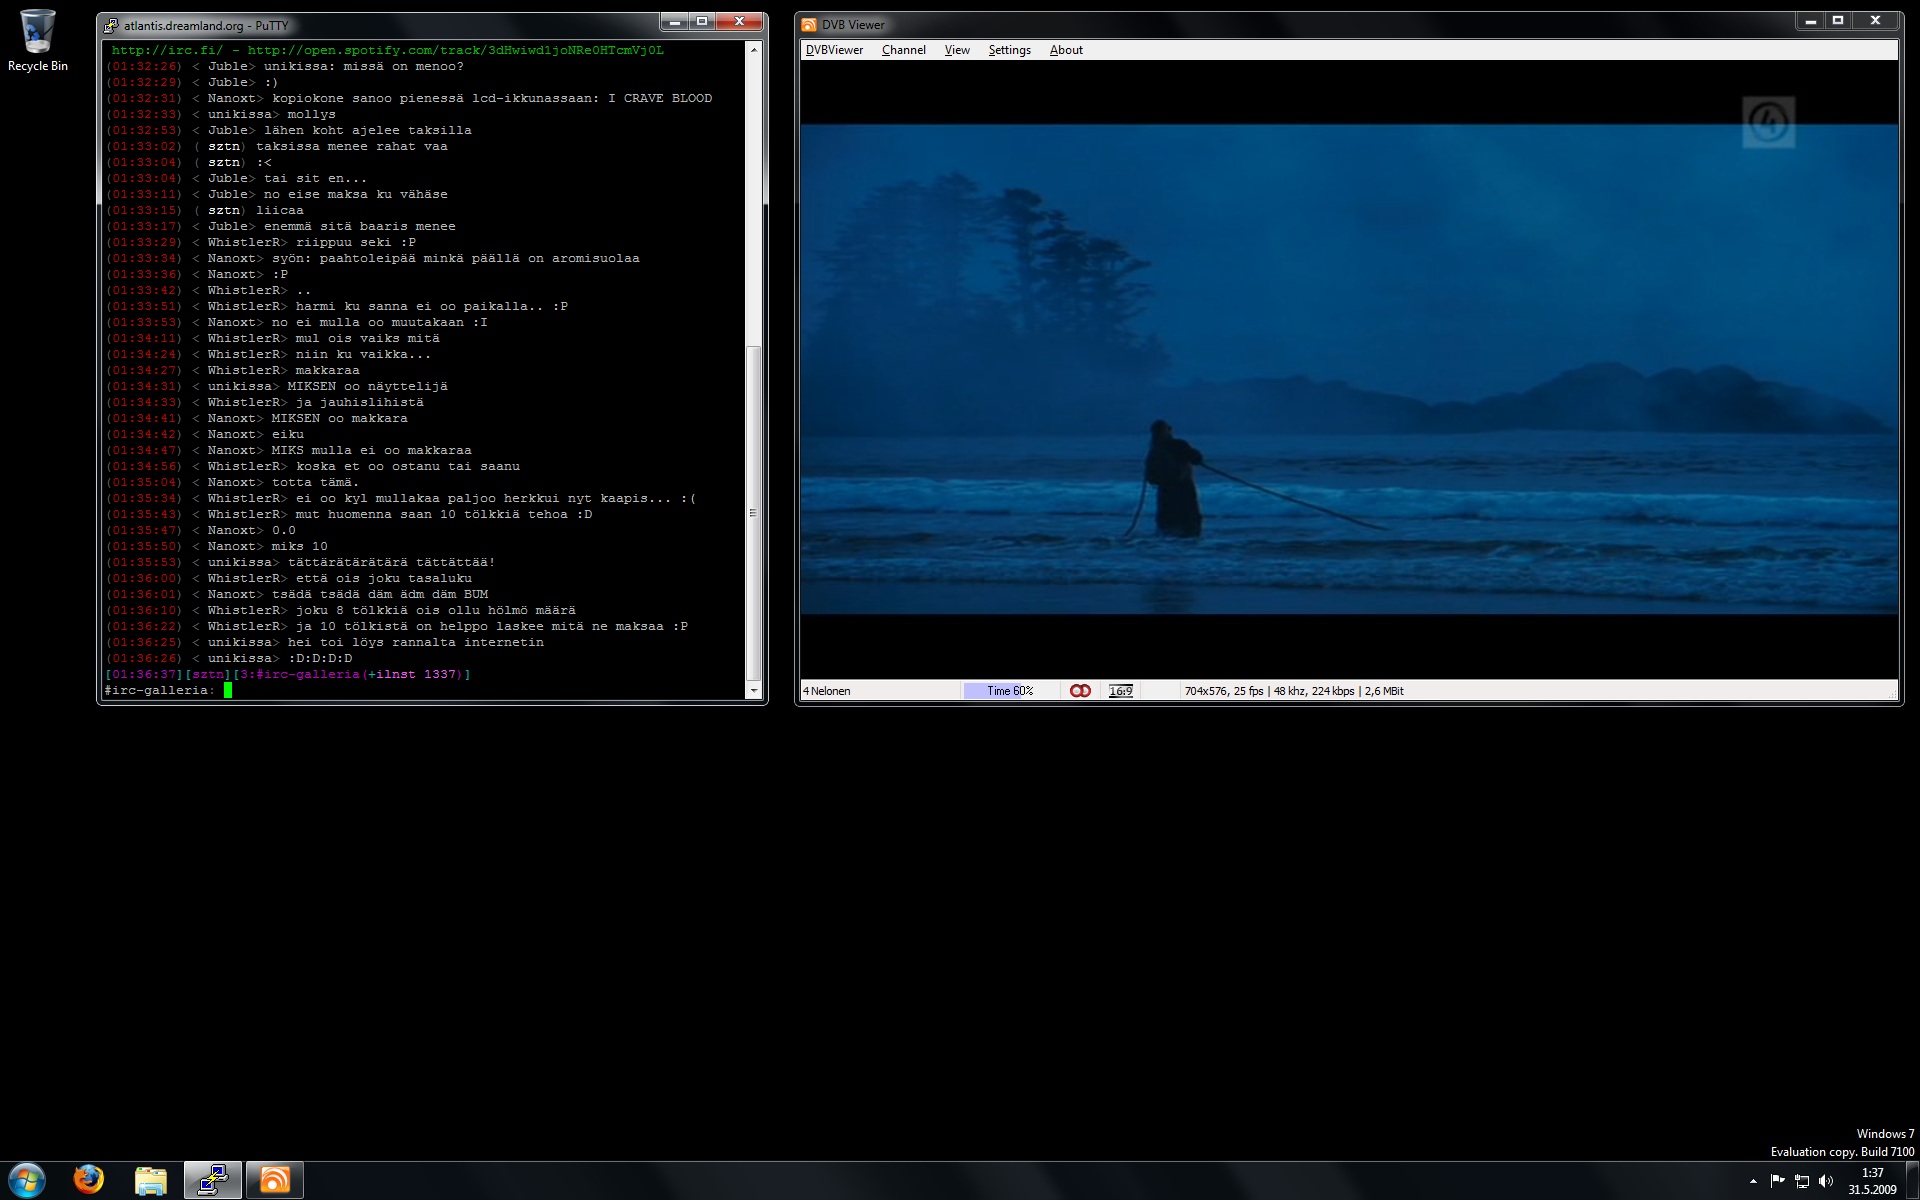This screenshot has width=1920, height=1200.
Task: Click the PuTTY icon in the title bar
Action: (x=112, y=25)
